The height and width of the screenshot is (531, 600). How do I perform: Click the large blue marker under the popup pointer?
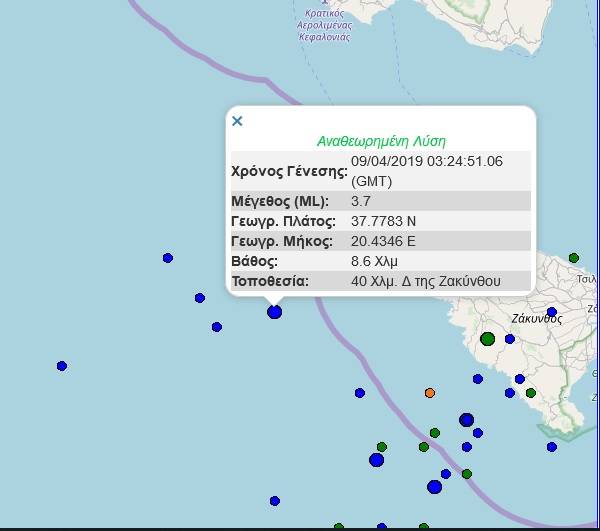(x=274, y=312)
